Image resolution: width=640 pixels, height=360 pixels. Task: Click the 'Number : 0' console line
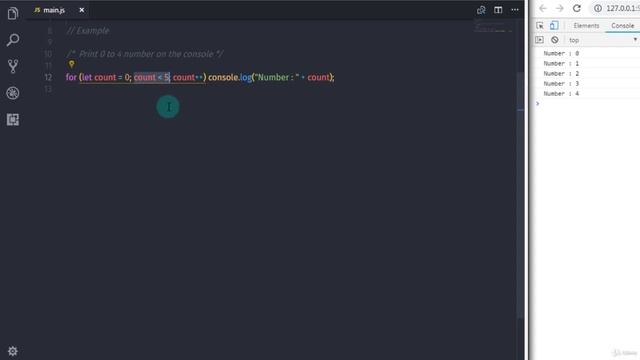click(x=561, y=53)
